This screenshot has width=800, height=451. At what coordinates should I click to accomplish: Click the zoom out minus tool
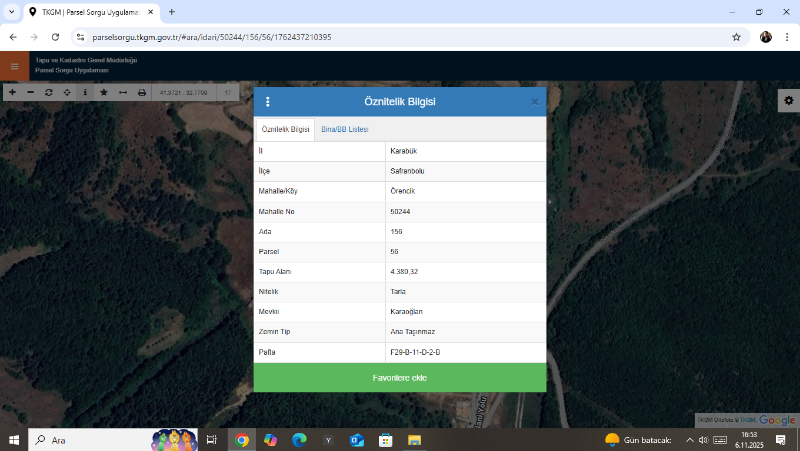point(30,92)
